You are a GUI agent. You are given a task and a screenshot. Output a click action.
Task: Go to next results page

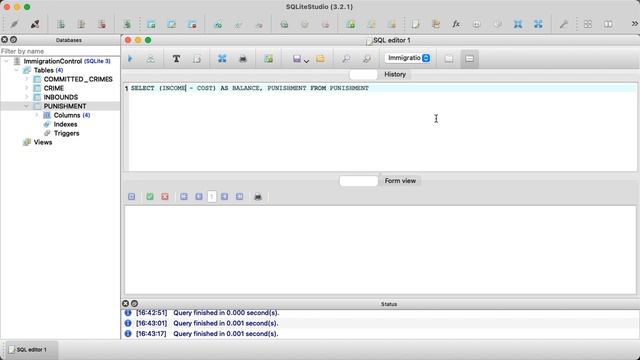point(224,197)
